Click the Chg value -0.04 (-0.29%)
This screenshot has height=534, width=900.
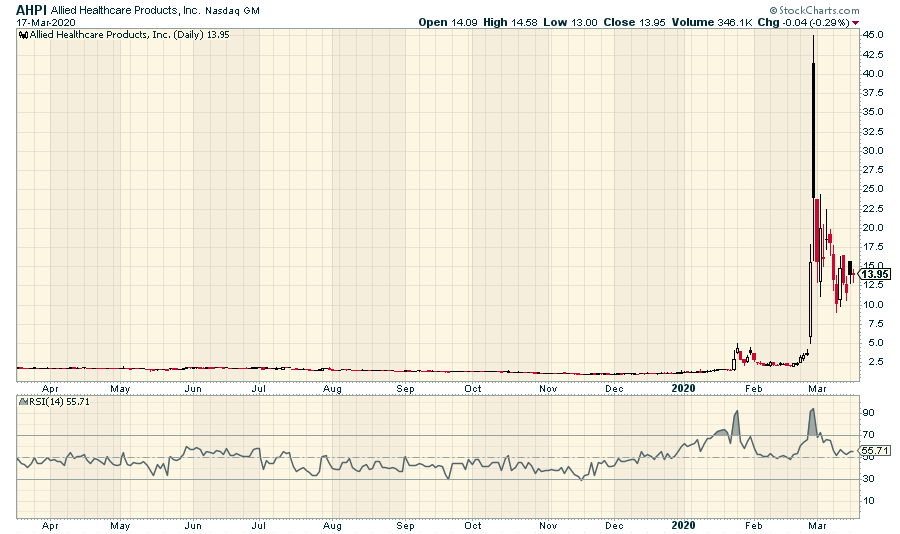click(x=816, y=22)
